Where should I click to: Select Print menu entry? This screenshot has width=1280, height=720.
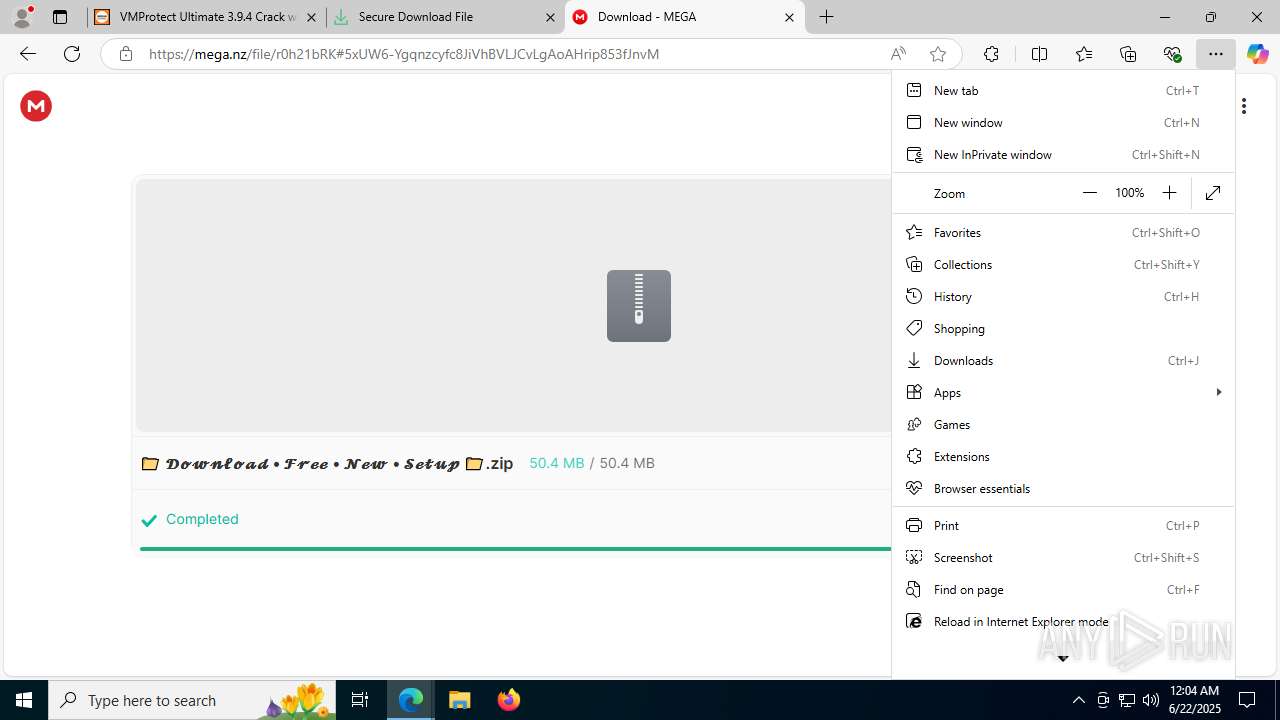[x=1063, y=525]
